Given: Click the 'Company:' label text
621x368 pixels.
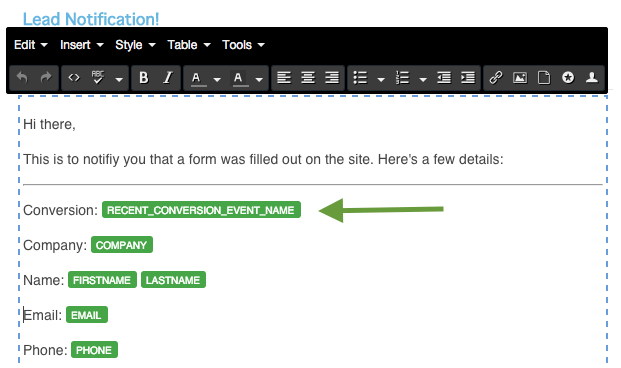Looking at the screenshot, I should pos(55,245).
